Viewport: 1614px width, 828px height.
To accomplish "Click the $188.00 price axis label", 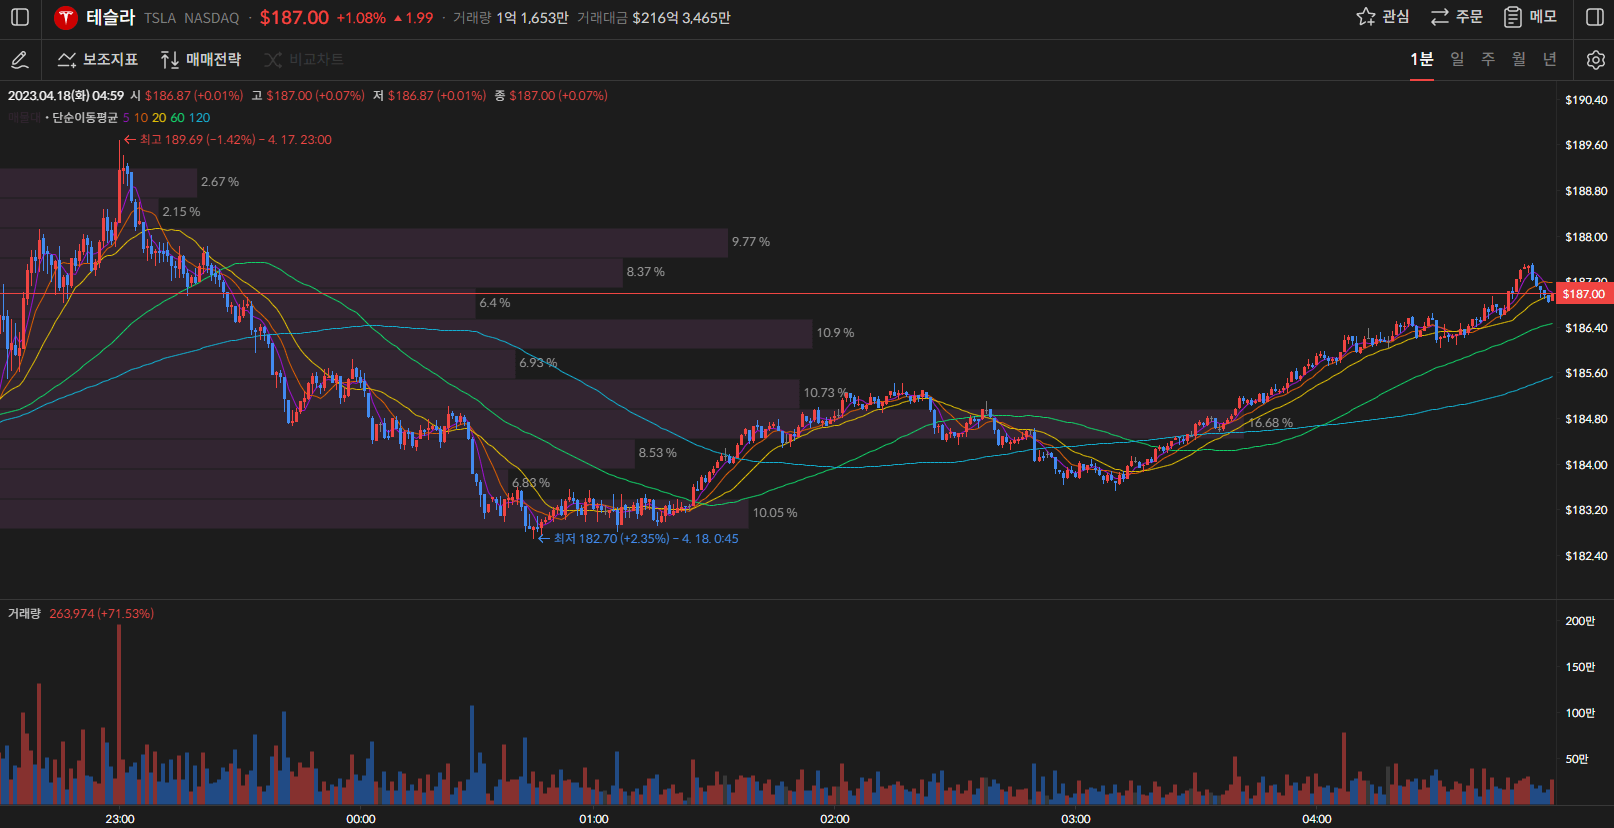I will point(1586,237).
